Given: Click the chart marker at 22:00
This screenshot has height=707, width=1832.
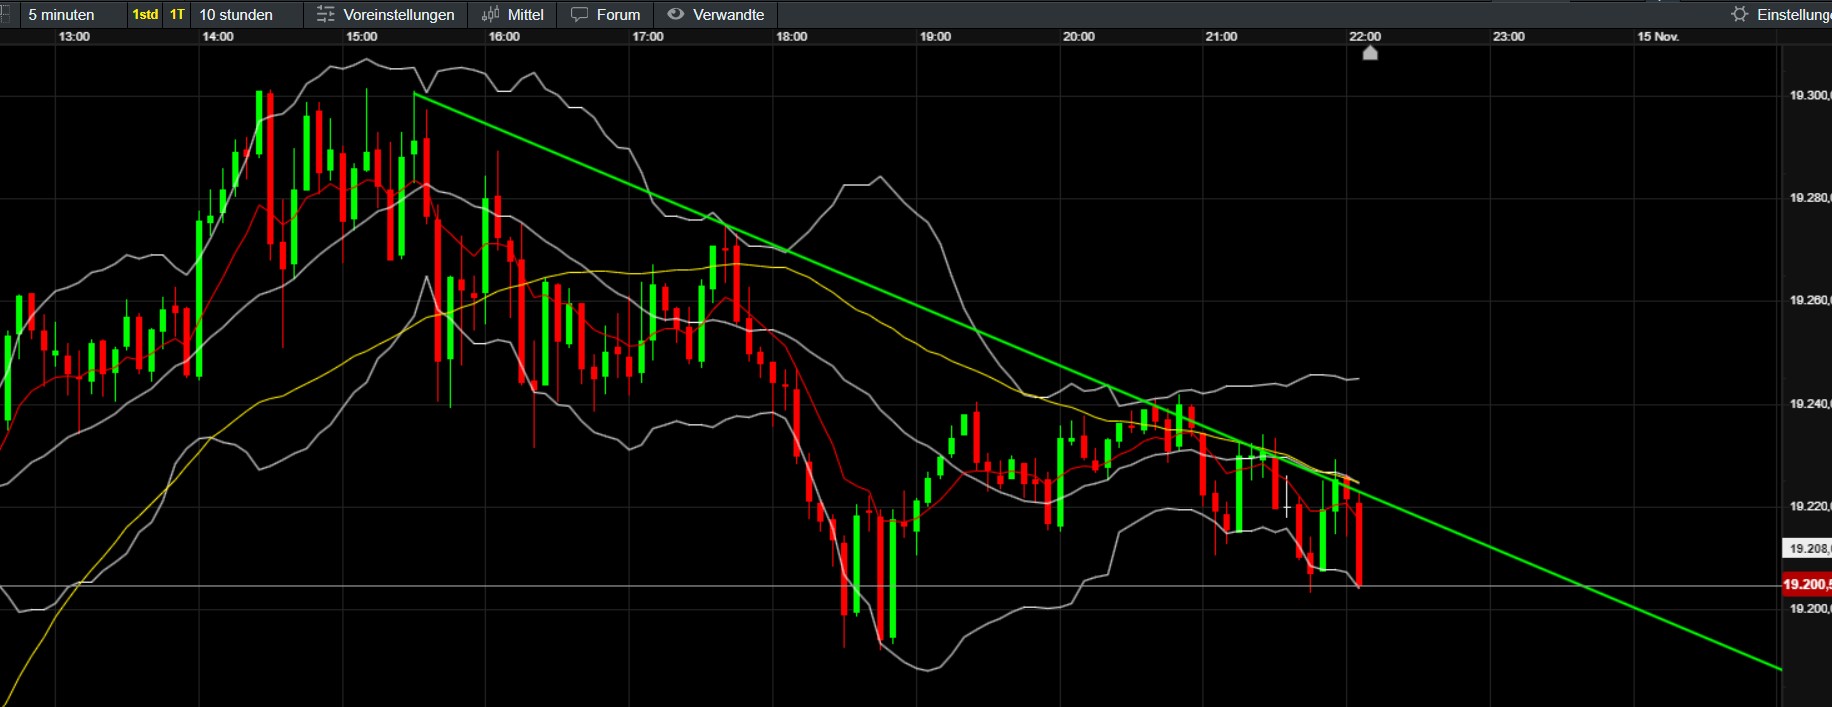Looking at the screenshot, I should [x=1370, y=53].
